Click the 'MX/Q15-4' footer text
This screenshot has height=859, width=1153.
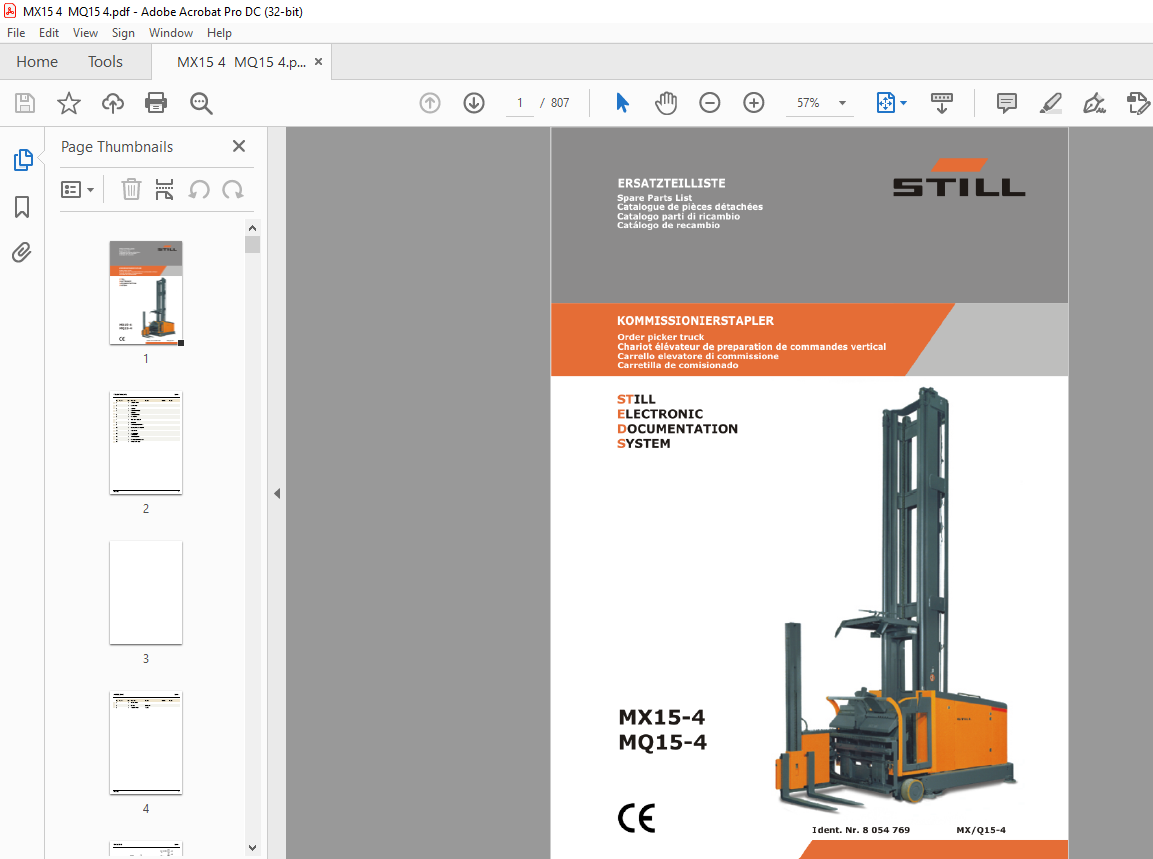(981, 830)
